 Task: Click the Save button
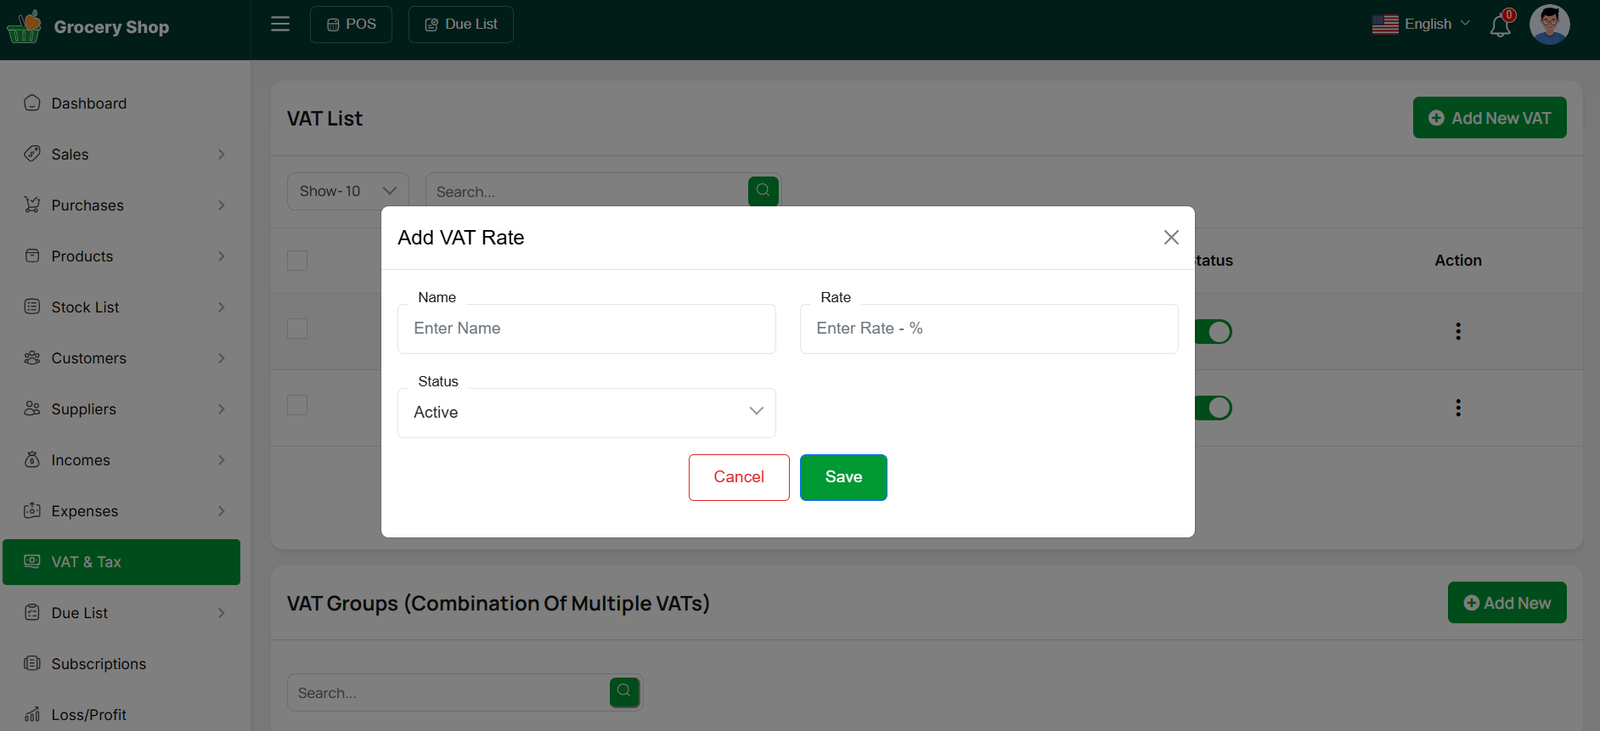click(x=843, y=477)
